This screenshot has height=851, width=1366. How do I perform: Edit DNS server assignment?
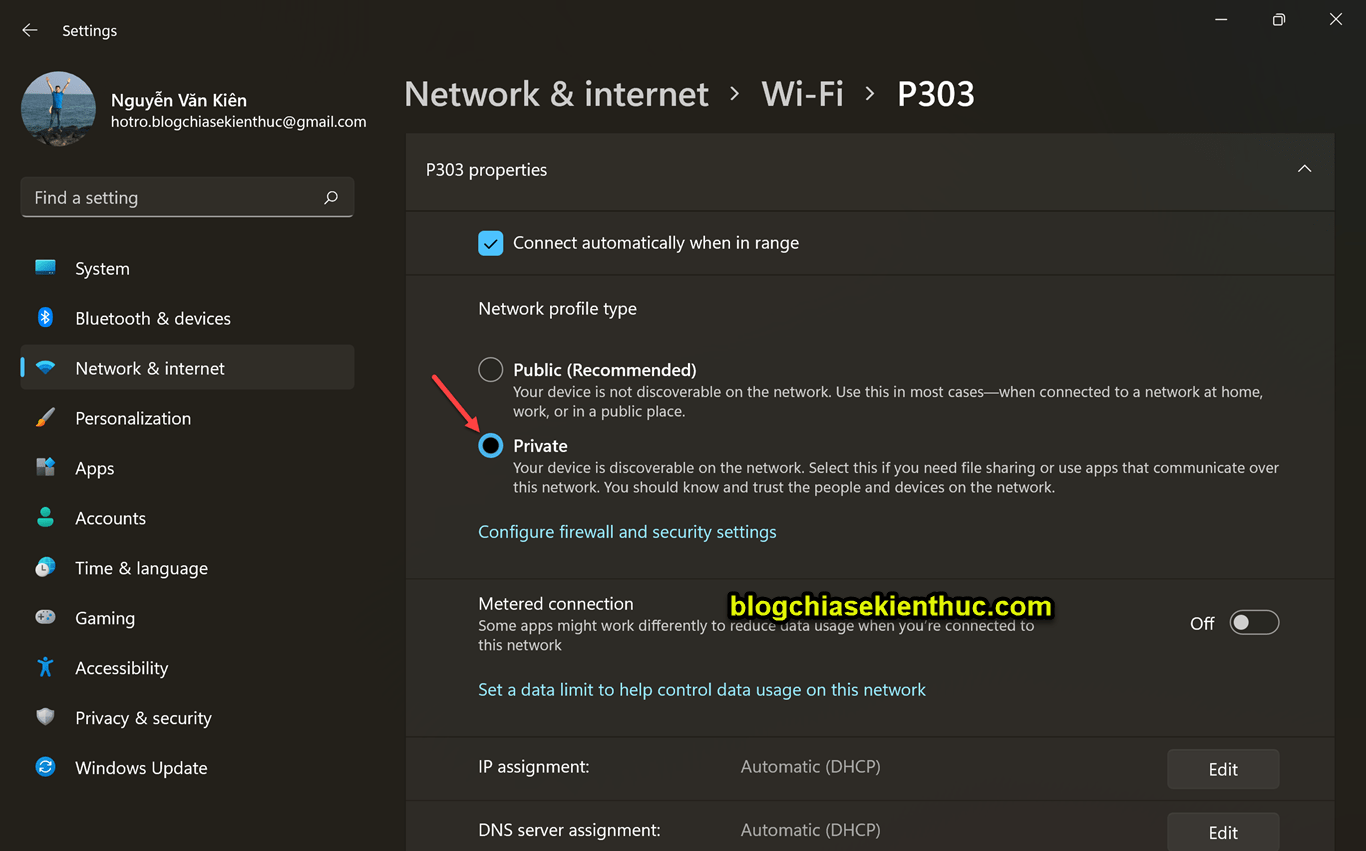[1223, 832]
